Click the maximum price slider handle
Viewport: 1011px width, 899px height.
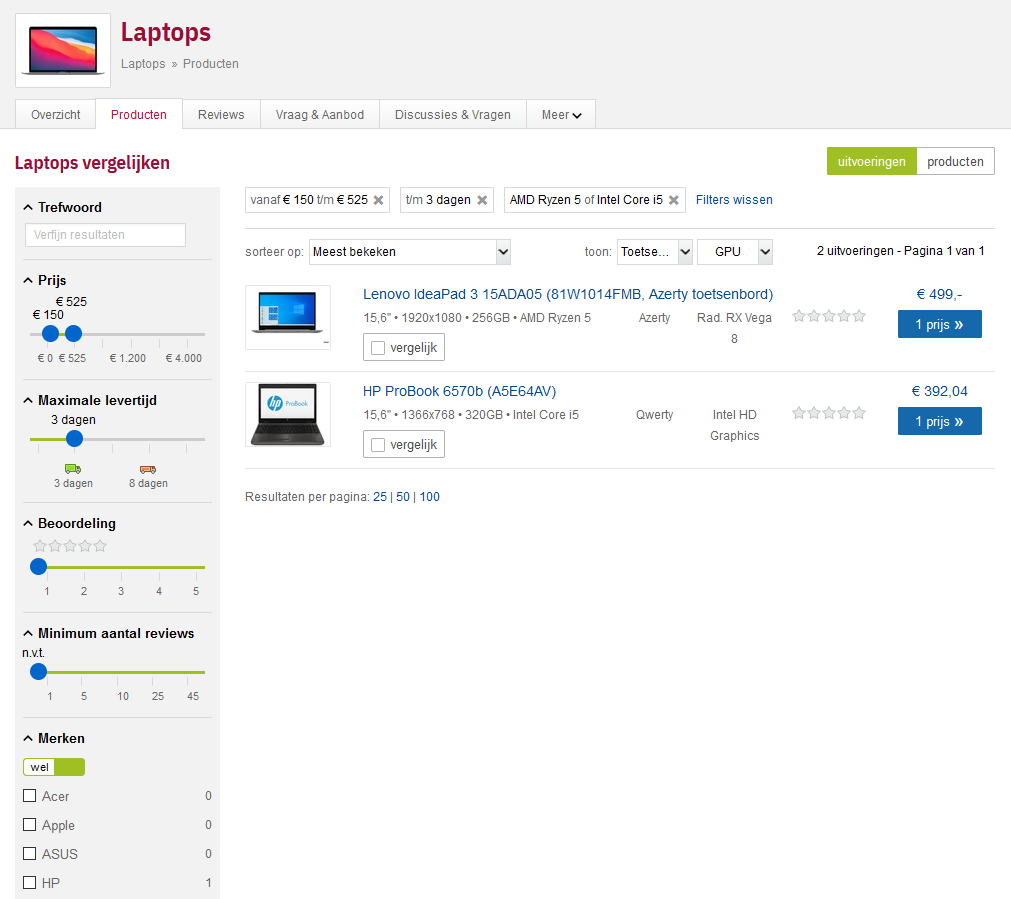(74, 333)
